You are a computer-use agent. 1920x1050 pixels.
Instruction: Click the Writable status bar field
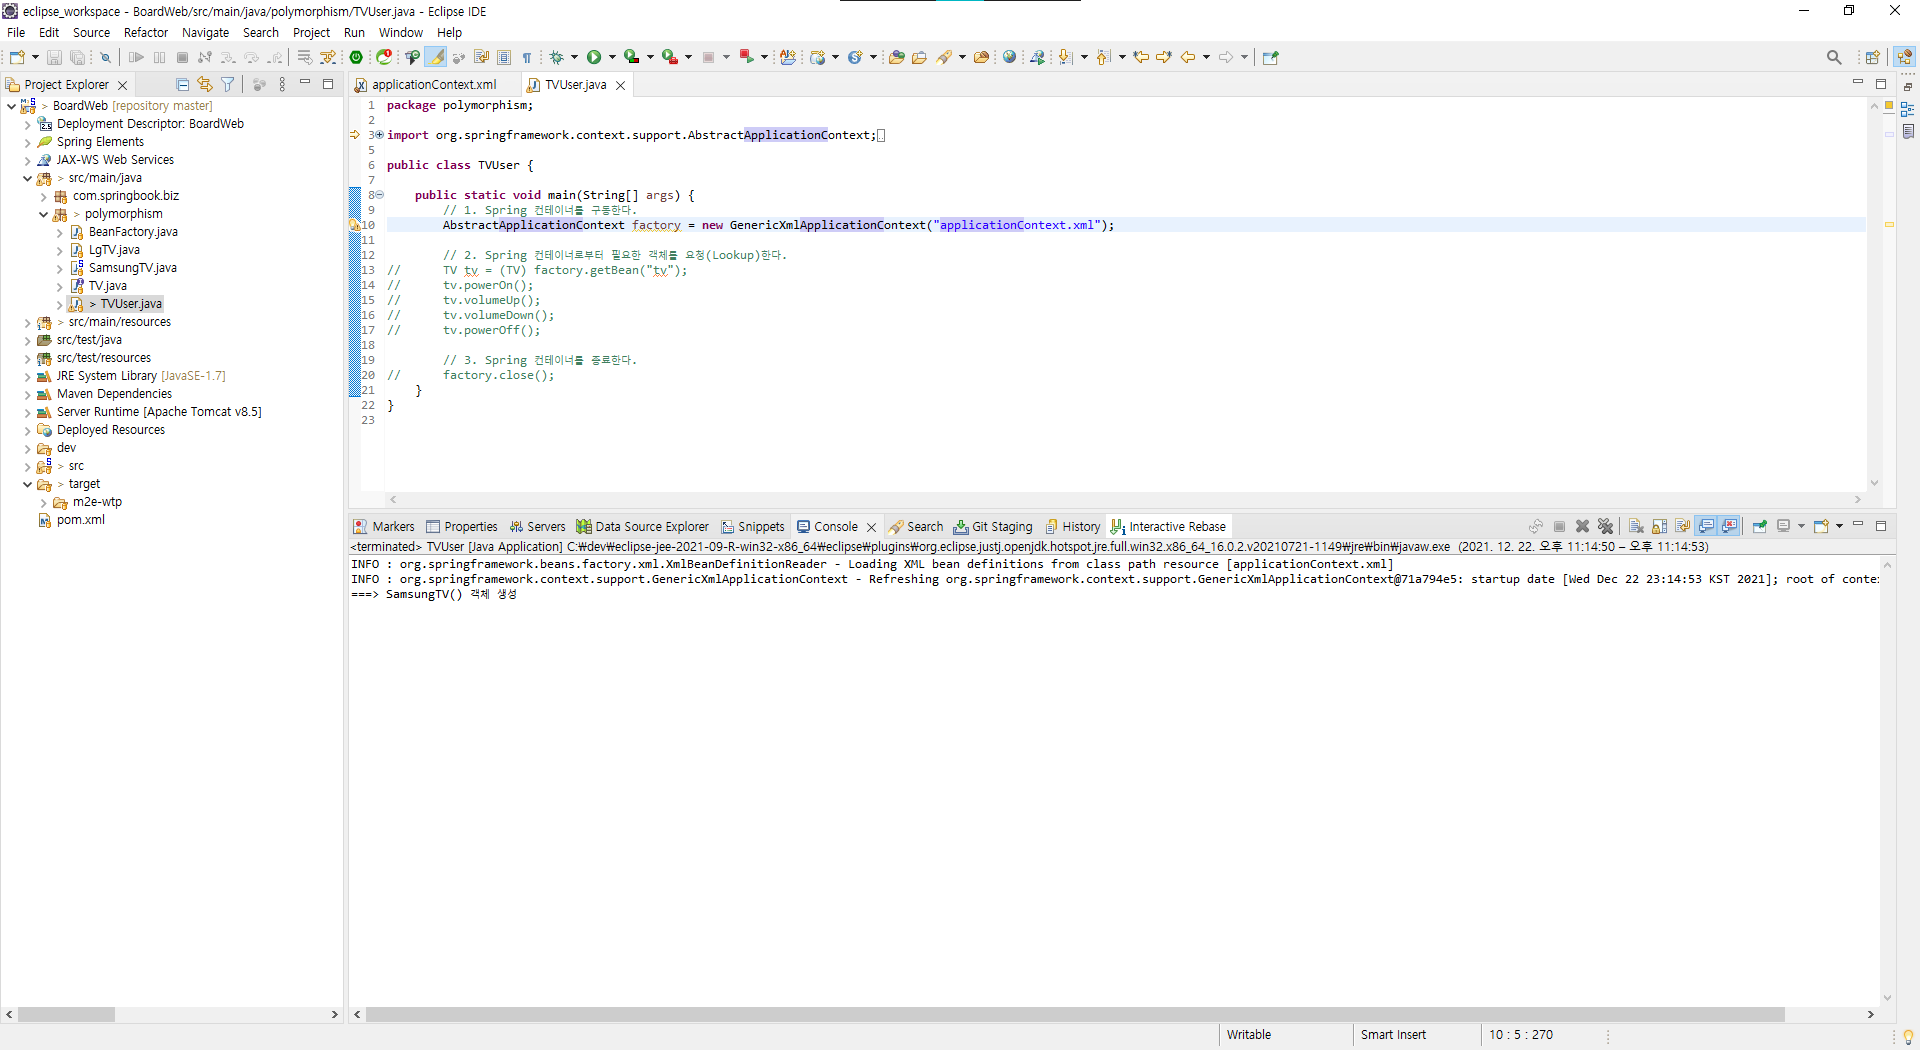1249,1035
